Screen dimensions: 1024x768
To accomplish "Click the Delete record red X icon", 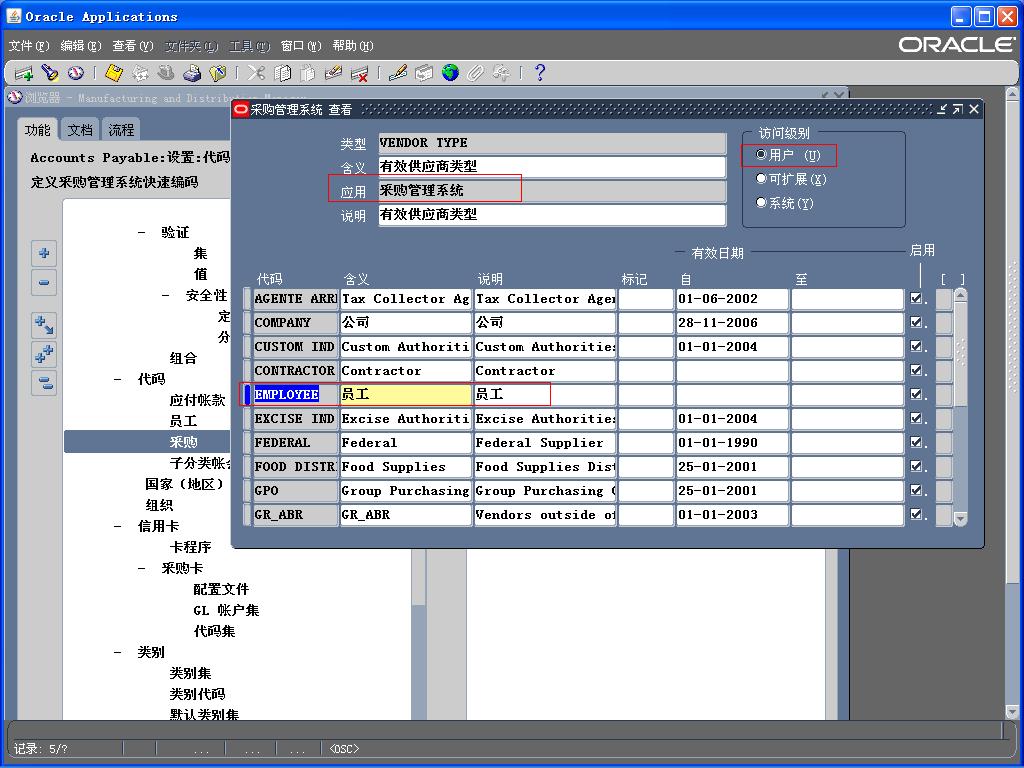I will [359, 73].
